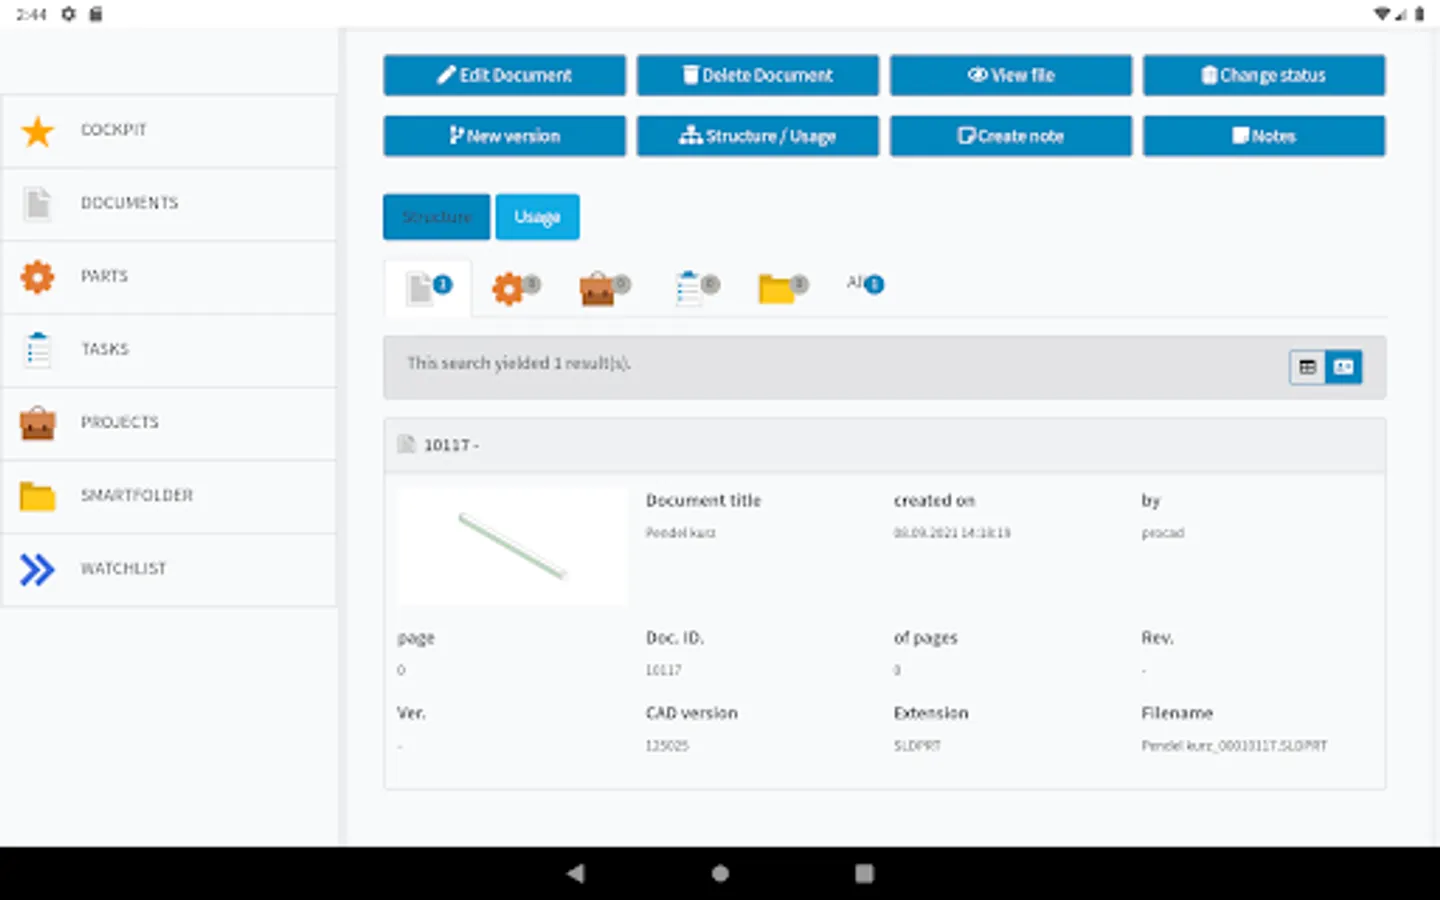Switch to the Structure toggle
Viewport: 1440px width, 900px height.
[x=437, y=217]
